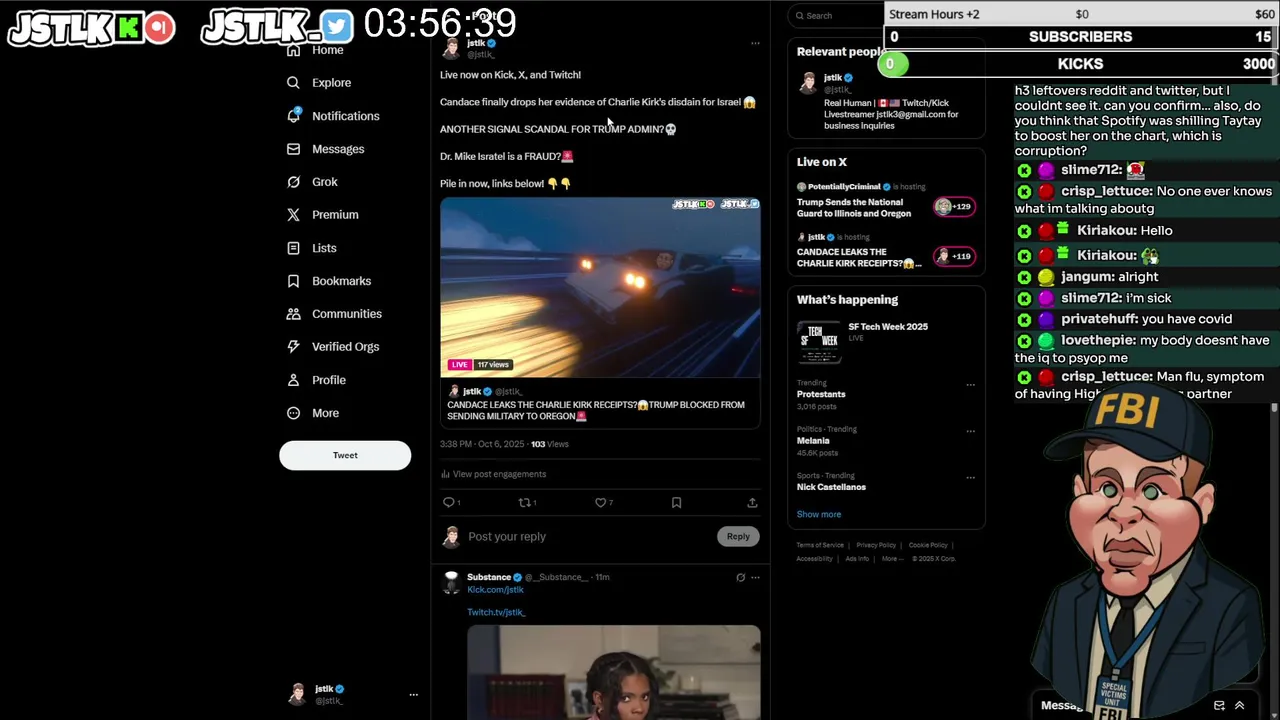1280x720 pixels.
Task: Click the Tweet button
Action: point(345,455)
